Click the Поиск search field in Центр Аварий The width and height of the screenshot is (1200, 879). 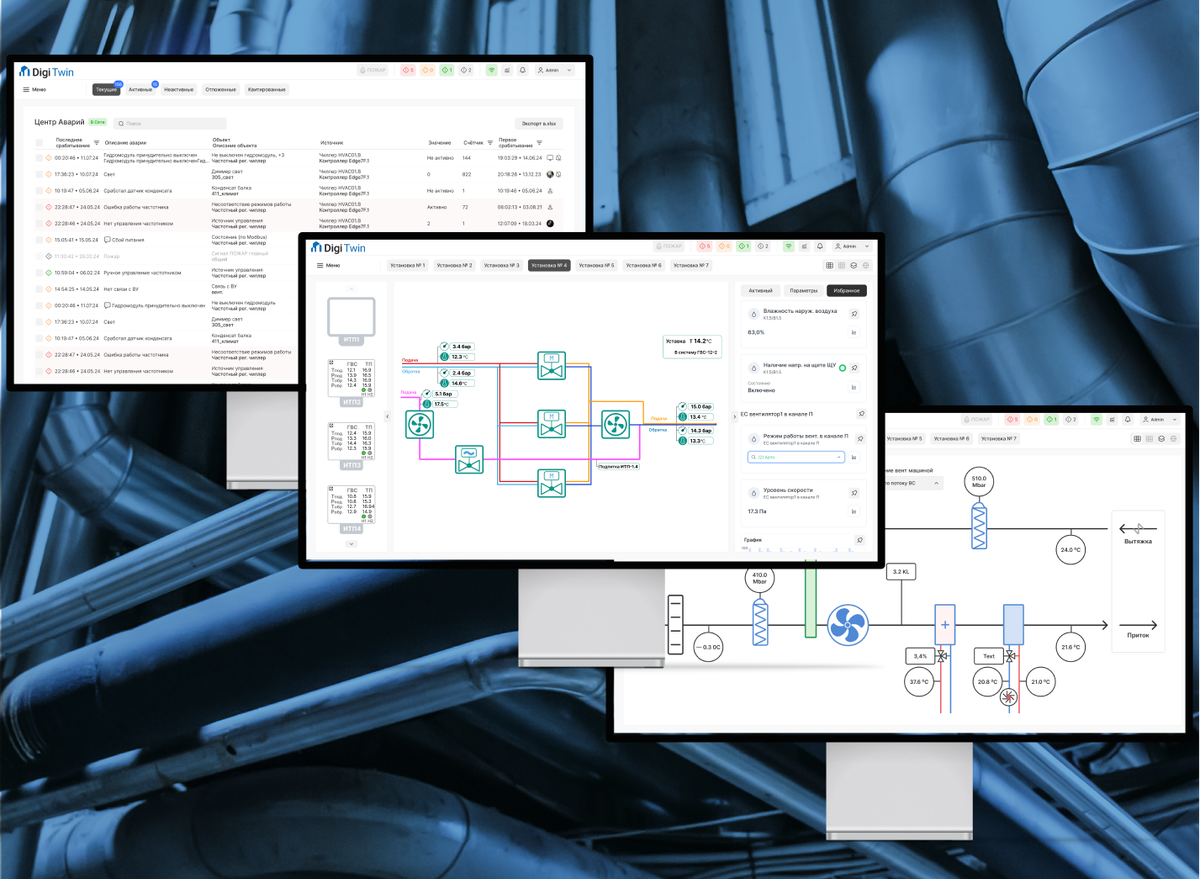point(170,123)
